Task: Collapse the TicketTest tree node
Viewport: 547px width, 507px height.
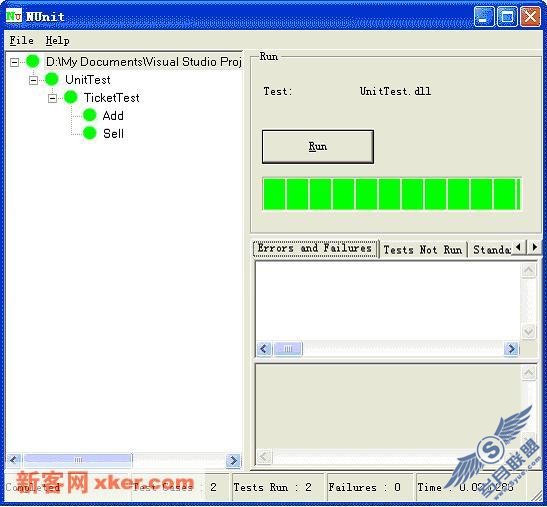Action: click(52, 98)
